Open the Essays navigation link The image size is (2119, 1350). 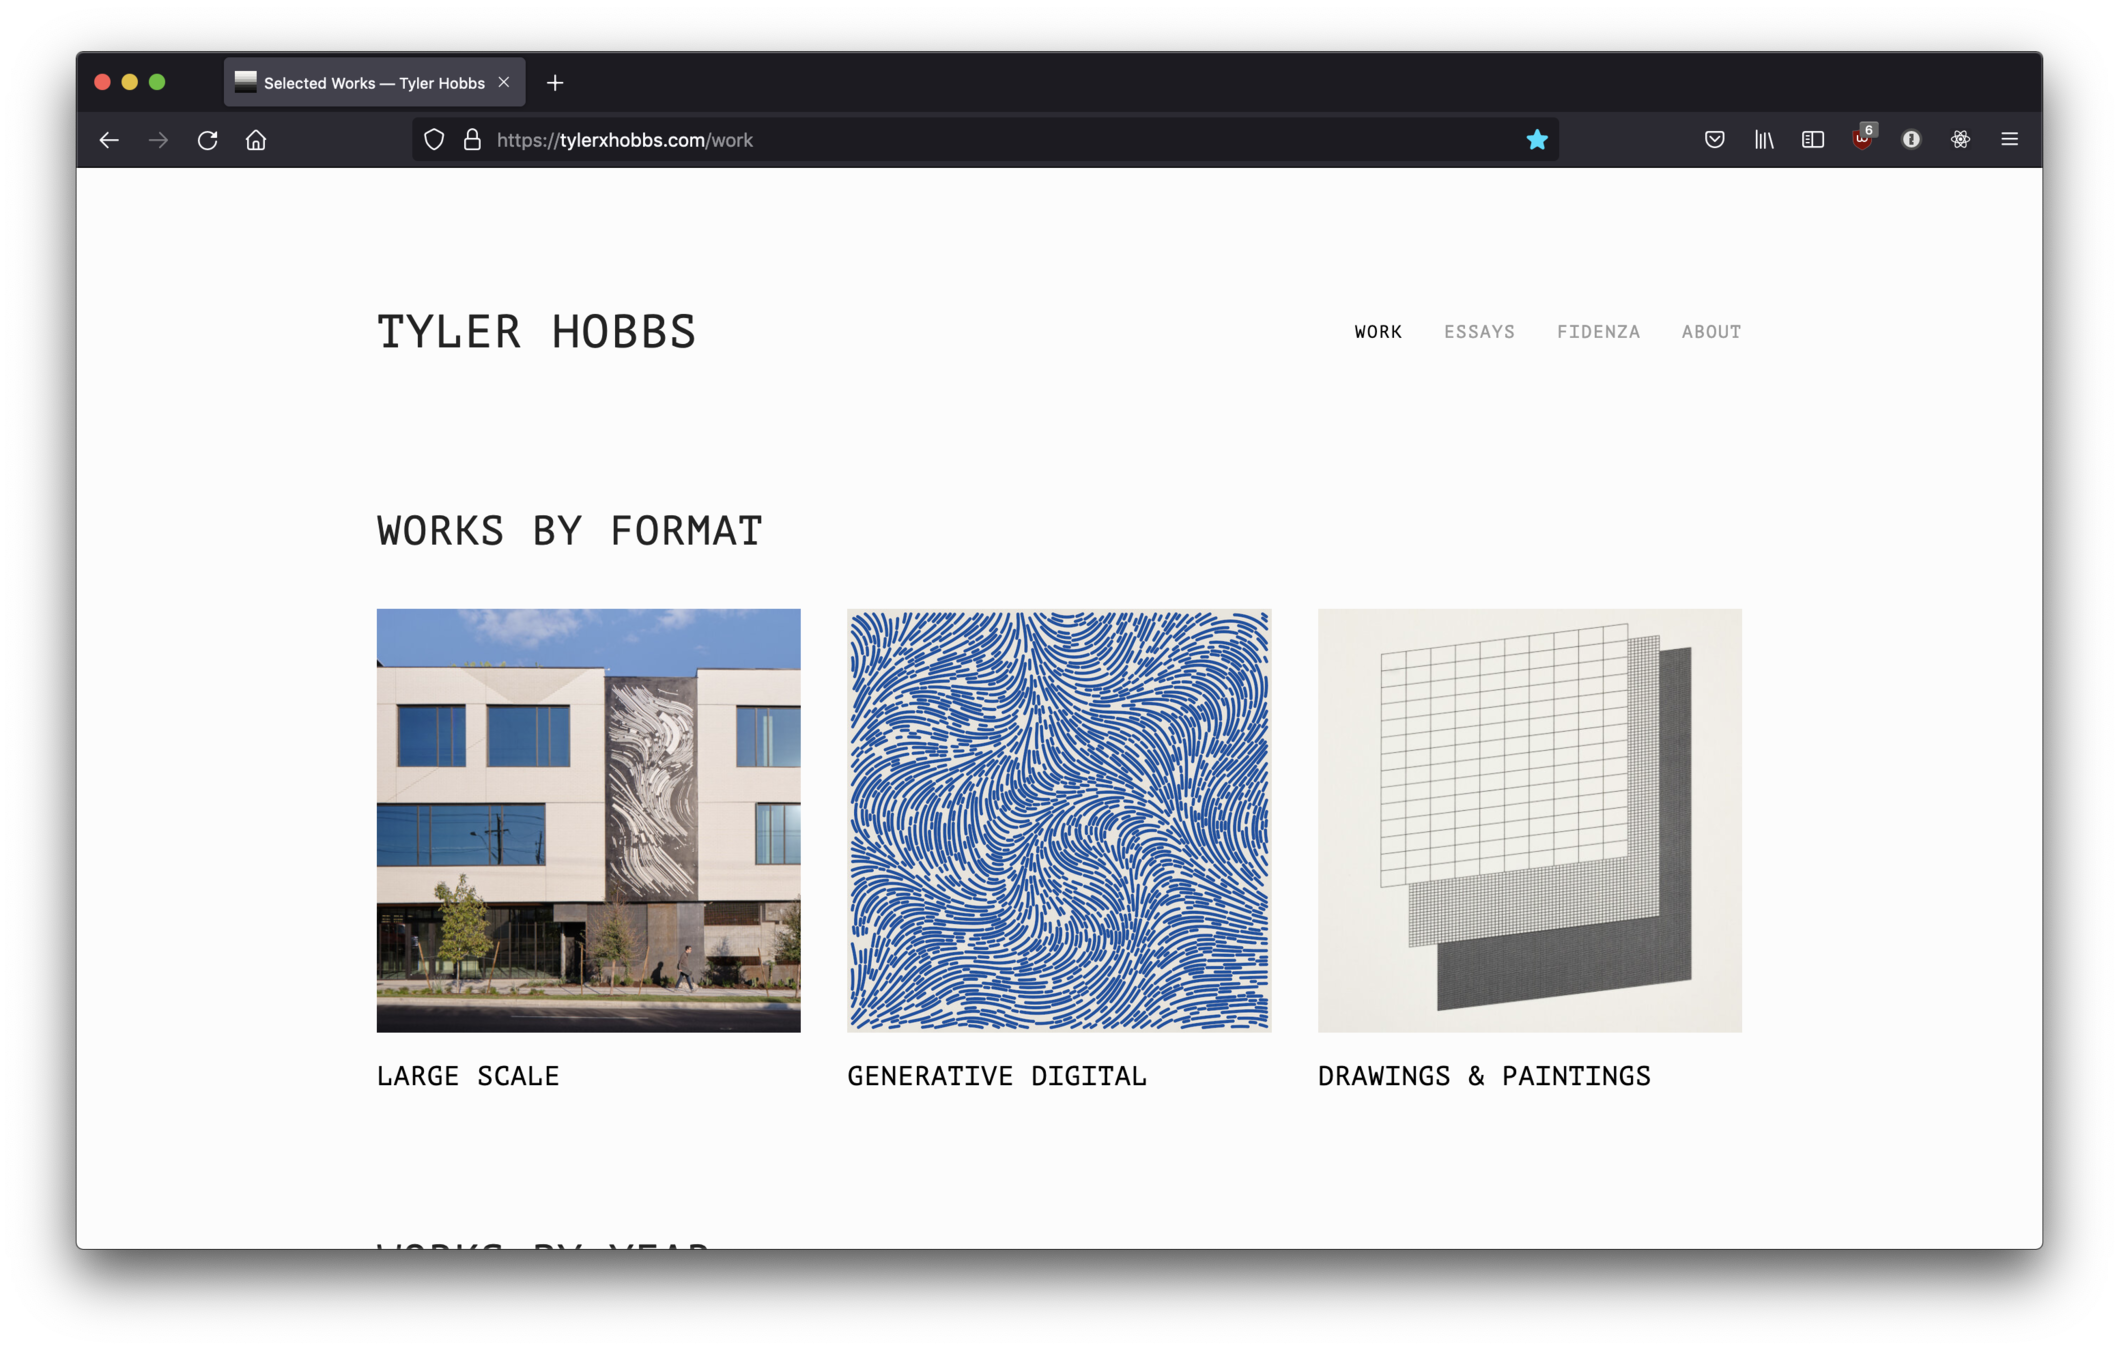coord(1478,332)
